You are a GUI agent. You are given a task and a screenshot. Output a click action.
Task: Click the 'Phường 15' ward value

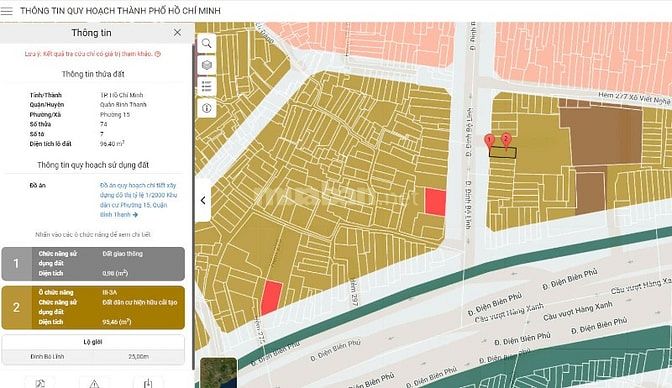point(115,114)
